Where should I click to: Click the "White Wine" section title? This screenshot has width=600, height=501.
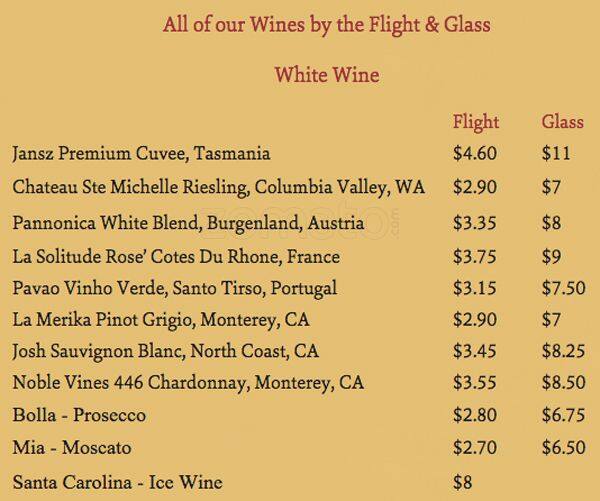327,75
